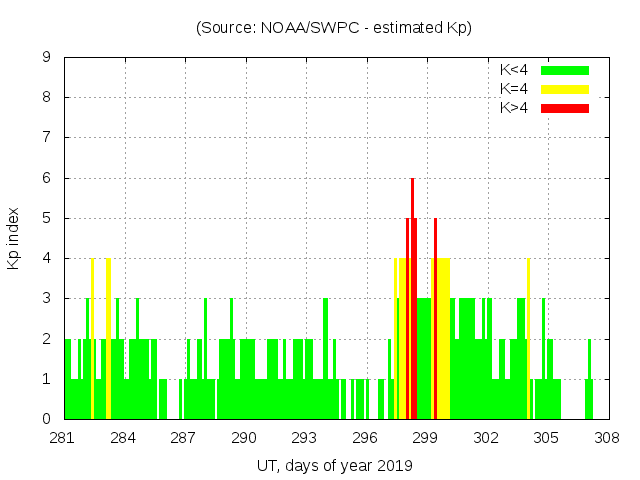Screen dimensions: 640x480
Task: Select the K>4 legend label text
Action: (514, 107)
